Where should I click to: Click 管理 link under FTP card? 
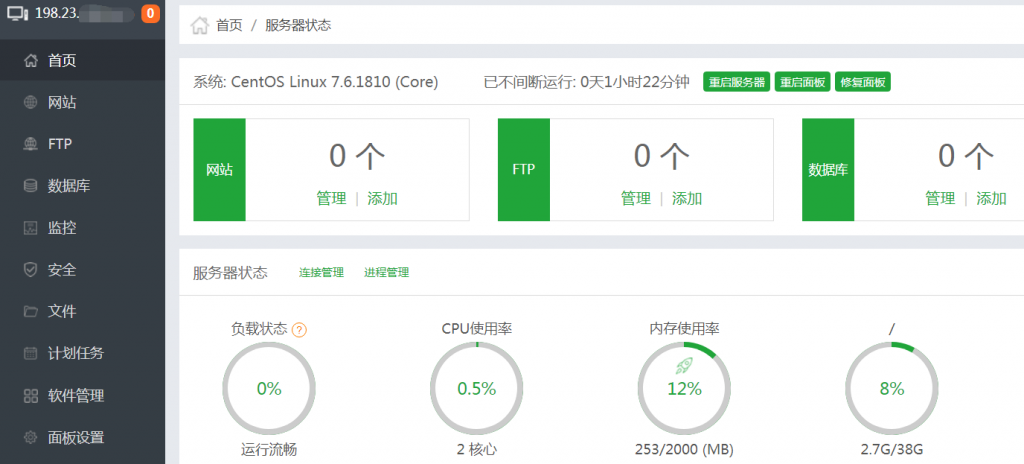(x=635, y=198)
